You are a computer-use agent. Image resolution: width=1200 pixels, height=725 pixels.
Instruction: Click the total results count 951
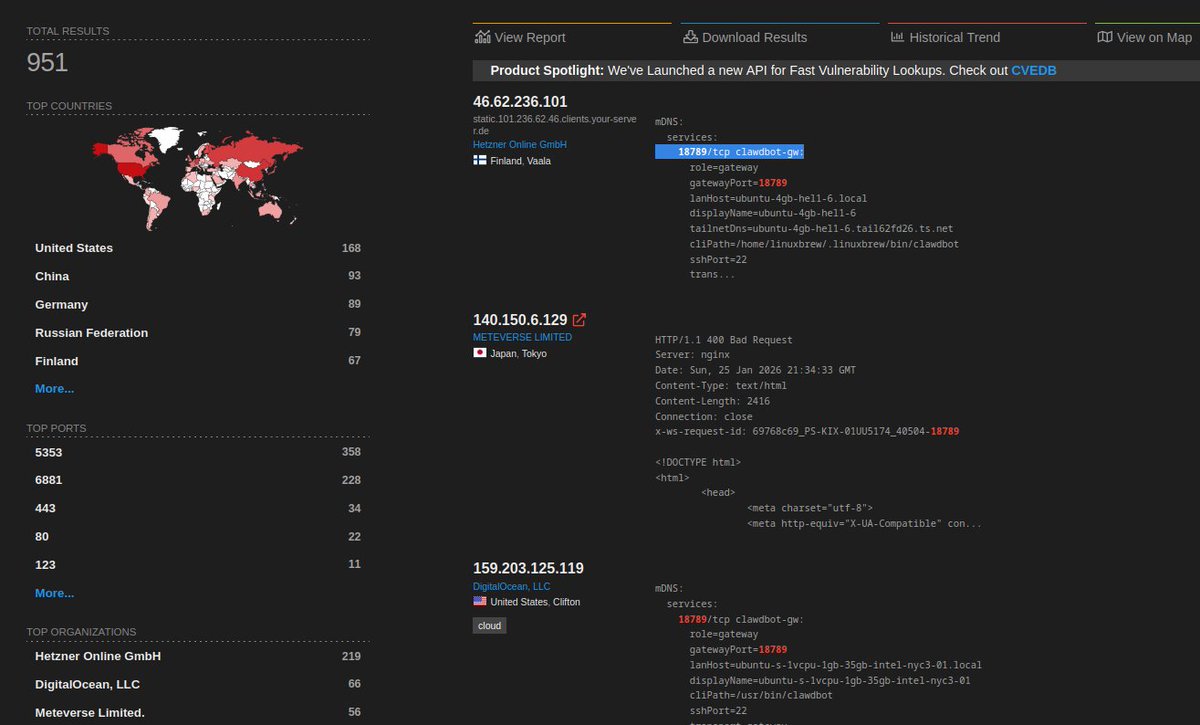47,63
